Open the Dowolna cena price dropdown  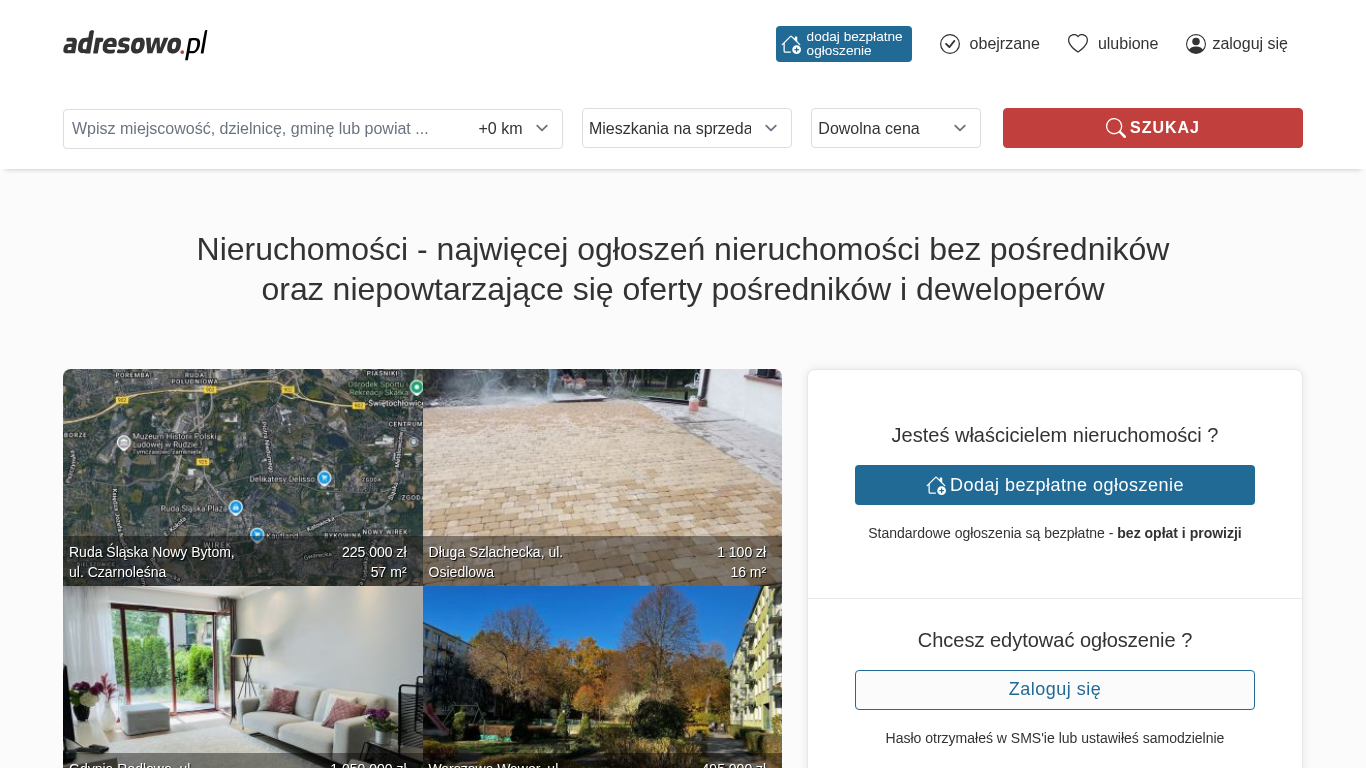(x=895, y=128)
